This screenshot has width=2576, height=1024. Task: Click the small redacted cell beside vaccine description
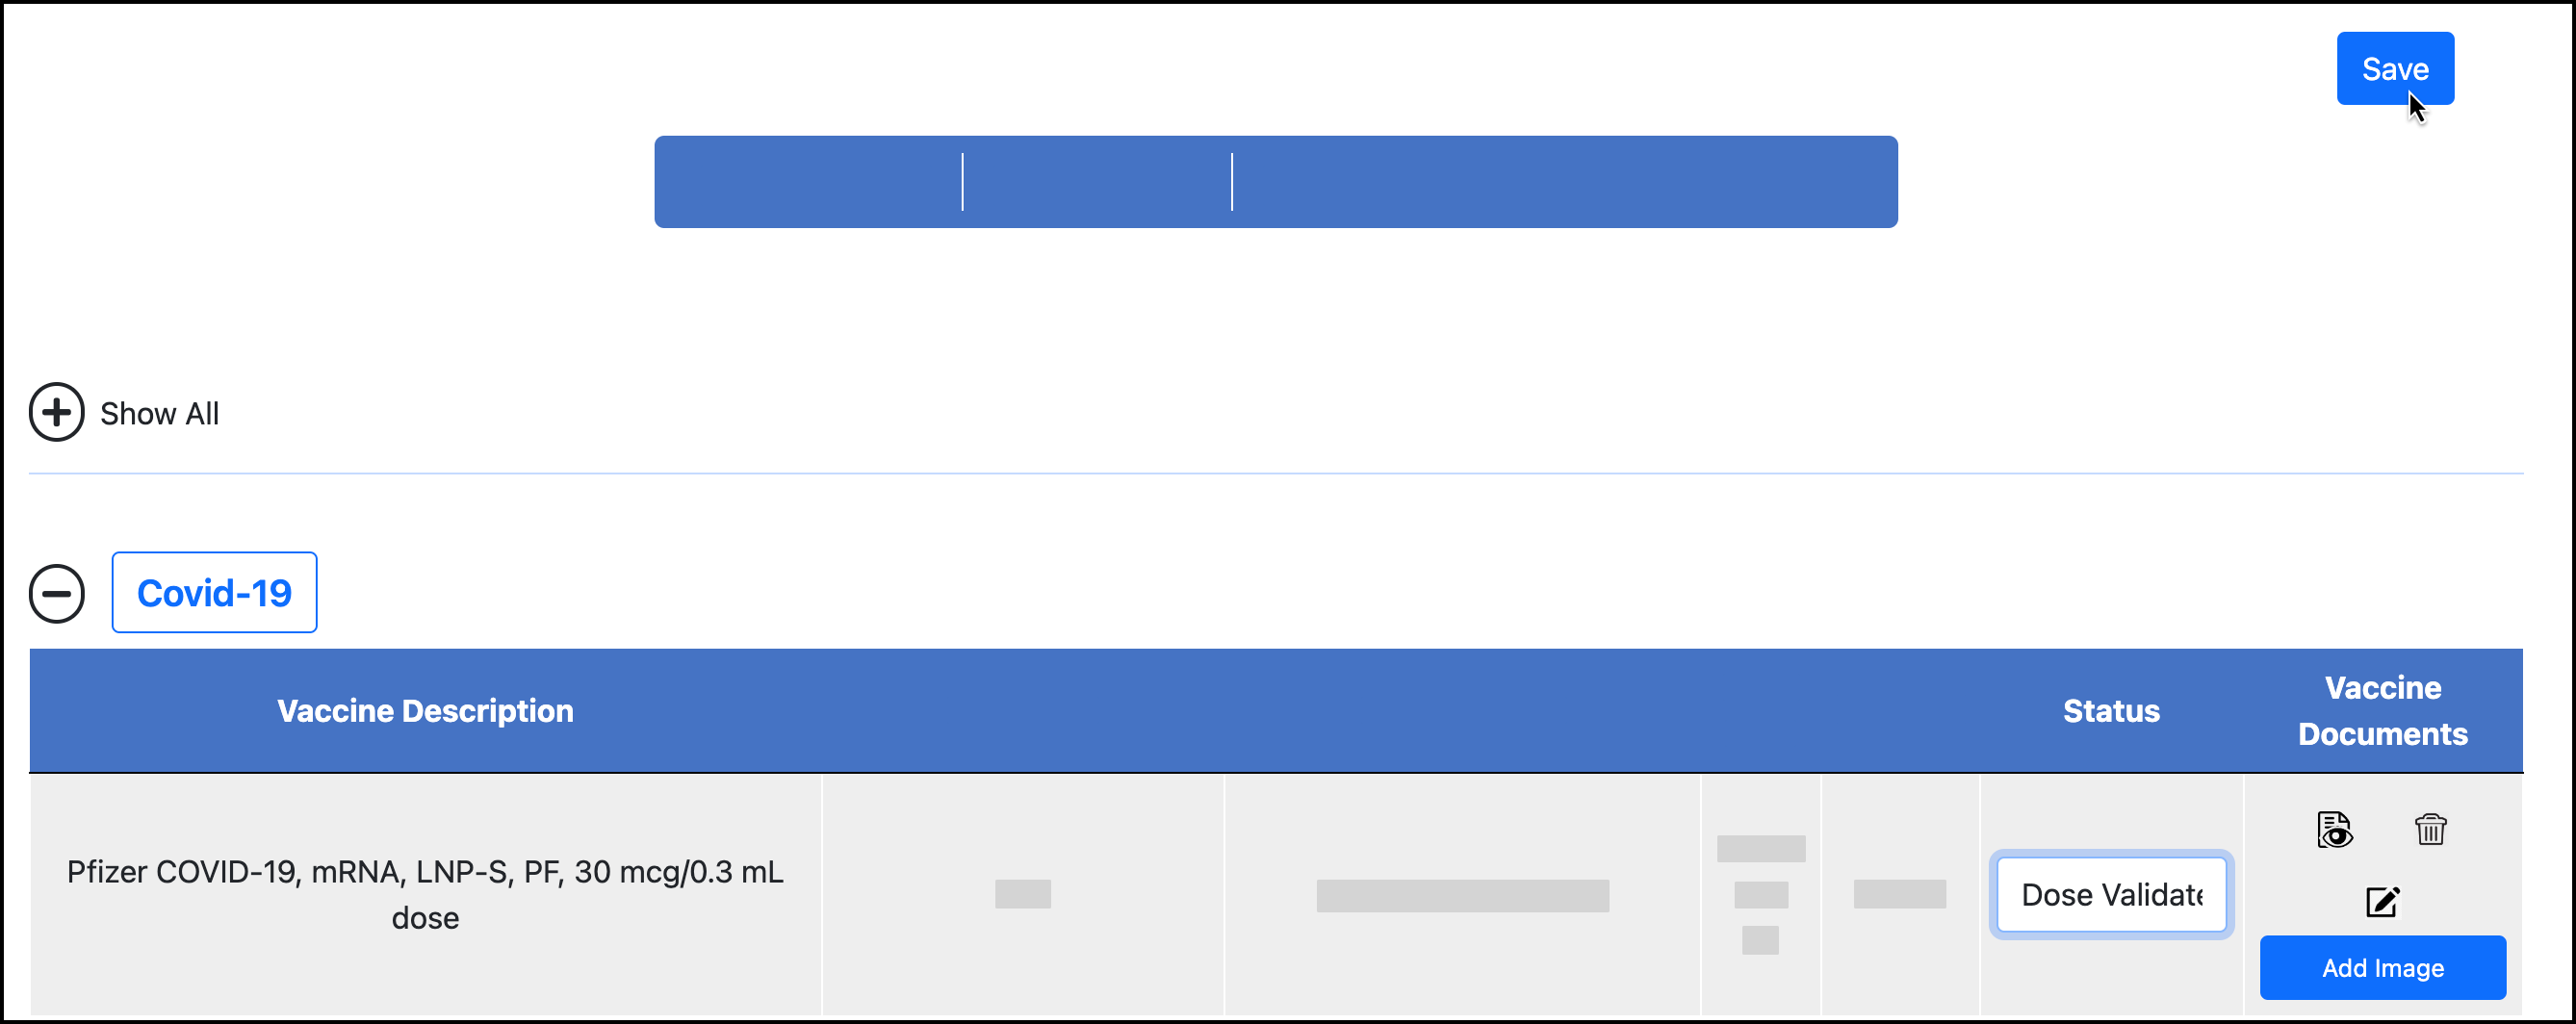1022,894
